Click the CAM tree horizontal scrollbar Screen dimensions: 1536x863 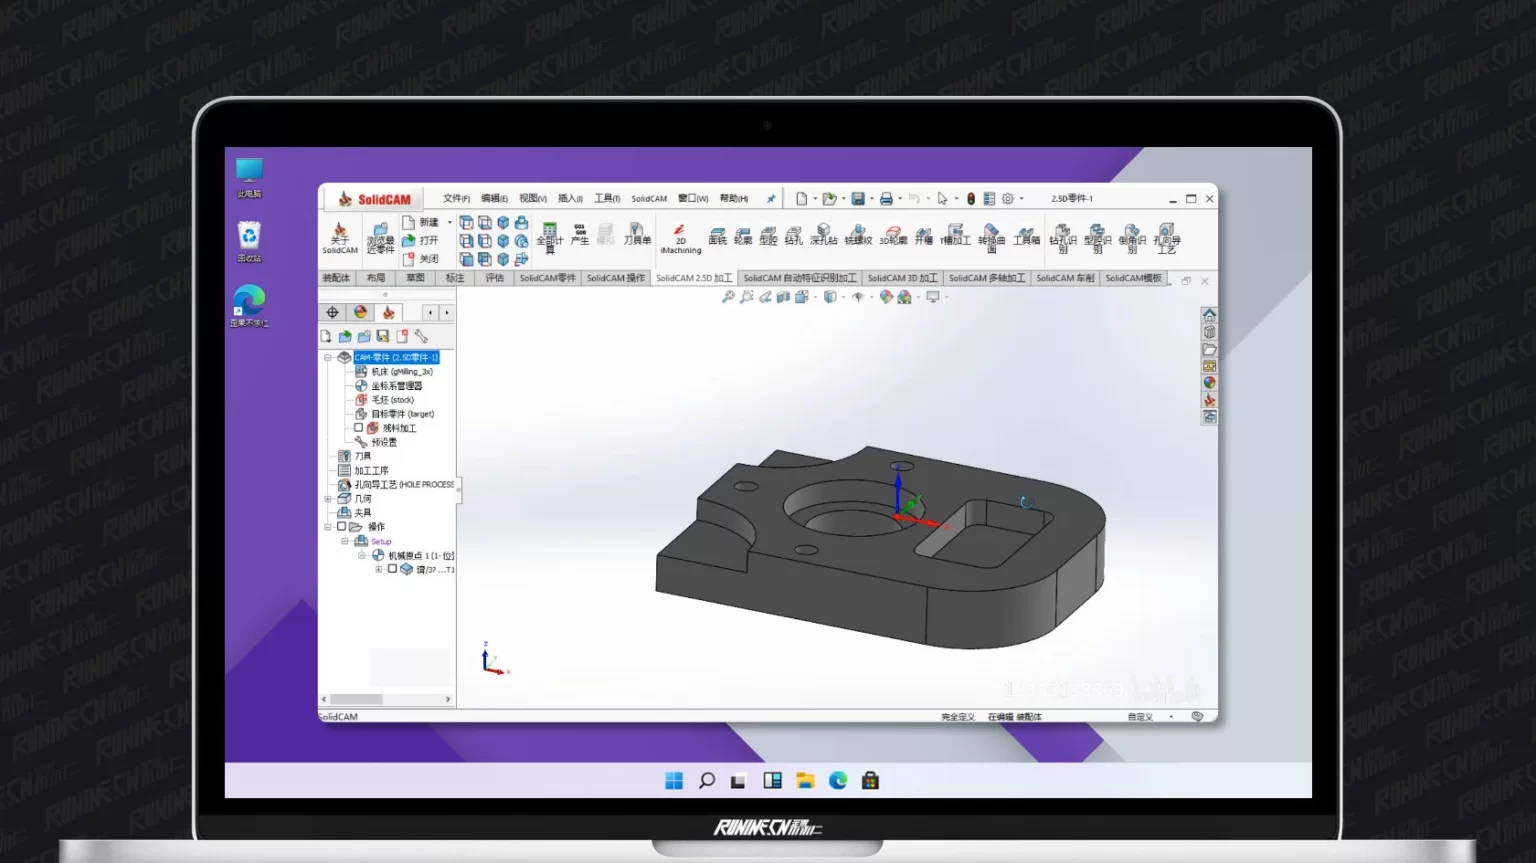386,699
